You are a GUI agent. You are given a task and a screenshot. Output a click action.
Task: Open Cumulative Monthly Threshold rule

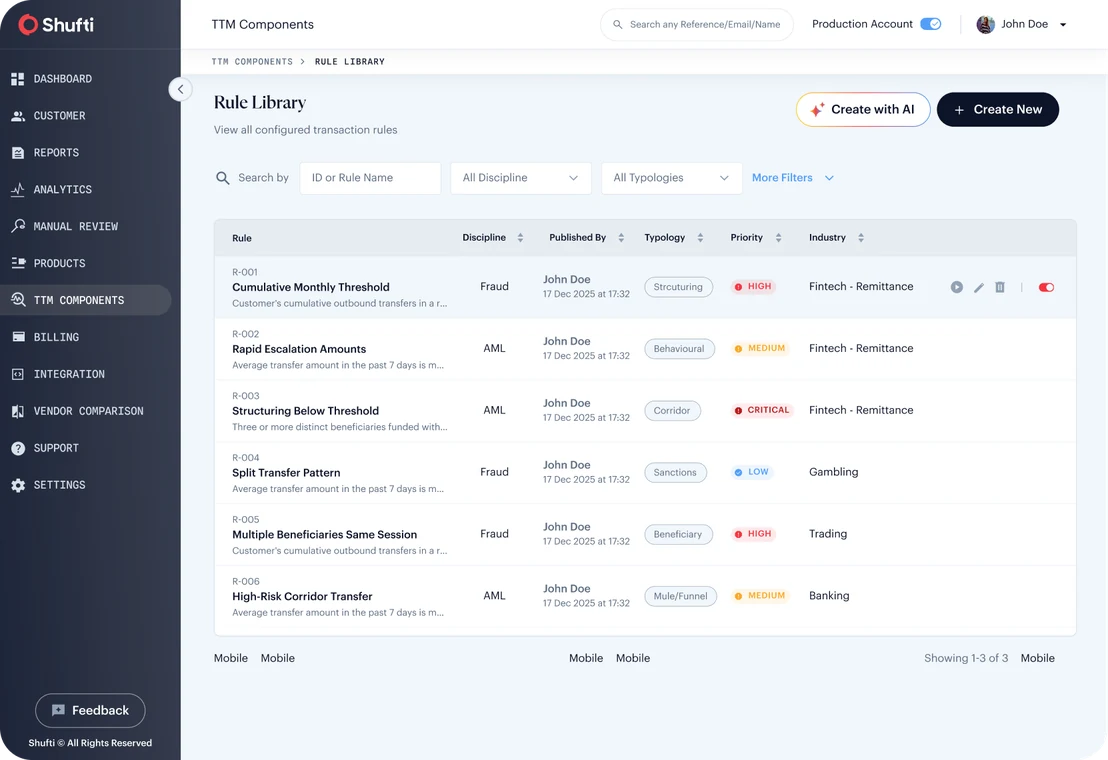311,287
